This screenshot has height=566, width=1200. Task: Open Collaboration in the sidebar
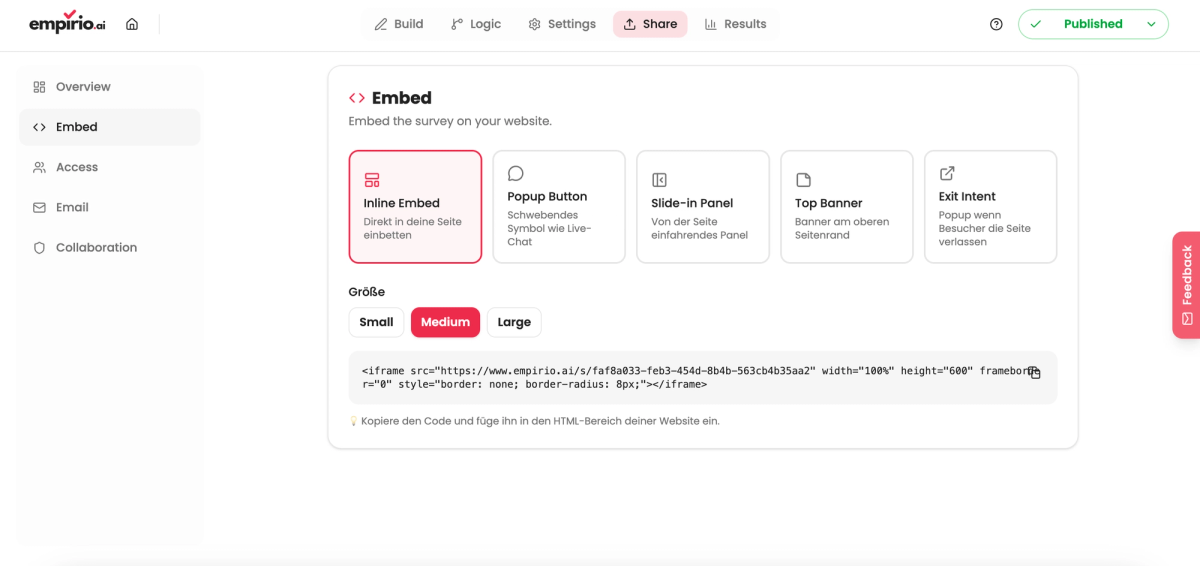point(110,247)
